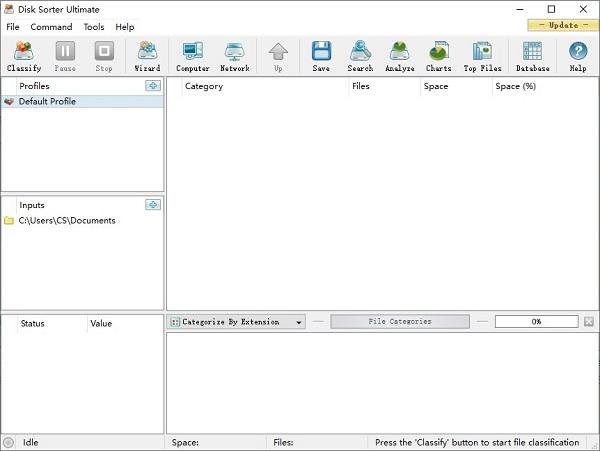
Task: Expand the Categorize By Extension dropdown
Action: click(x=237, y=322)
